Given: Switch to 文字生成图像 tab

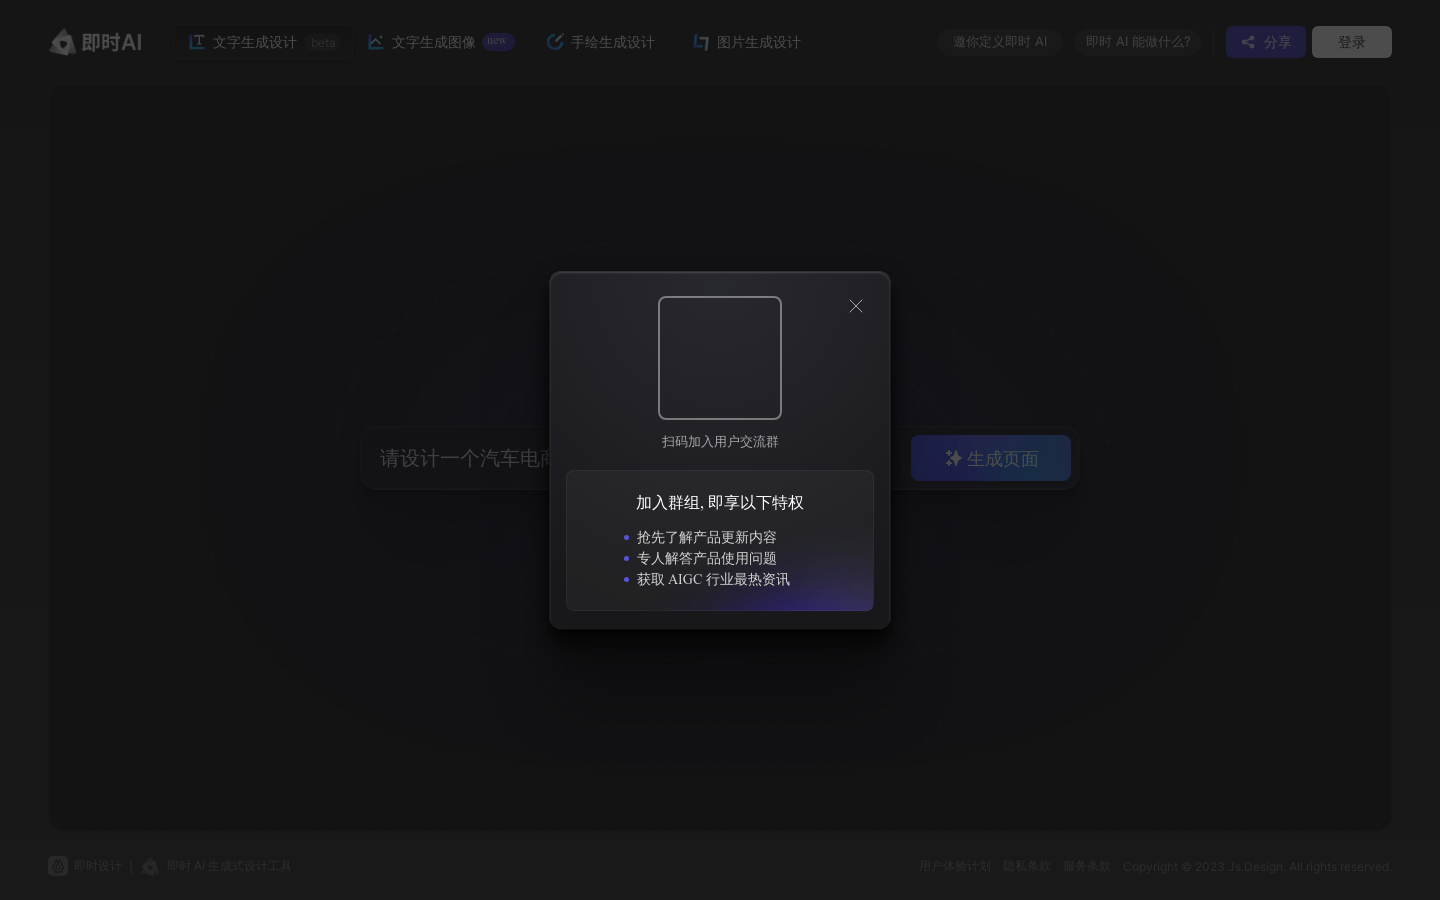Looking at the screenshot, I should click(x=440, y=42).
